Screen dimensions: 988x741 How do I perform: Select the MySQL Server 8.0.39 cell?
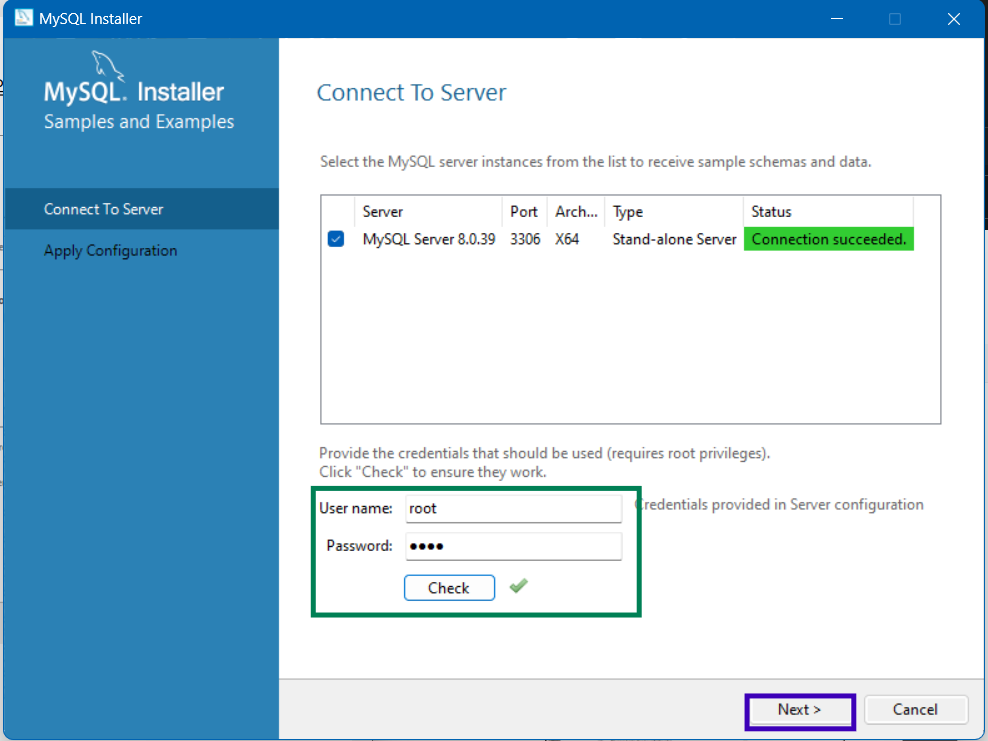click(428, 239)
